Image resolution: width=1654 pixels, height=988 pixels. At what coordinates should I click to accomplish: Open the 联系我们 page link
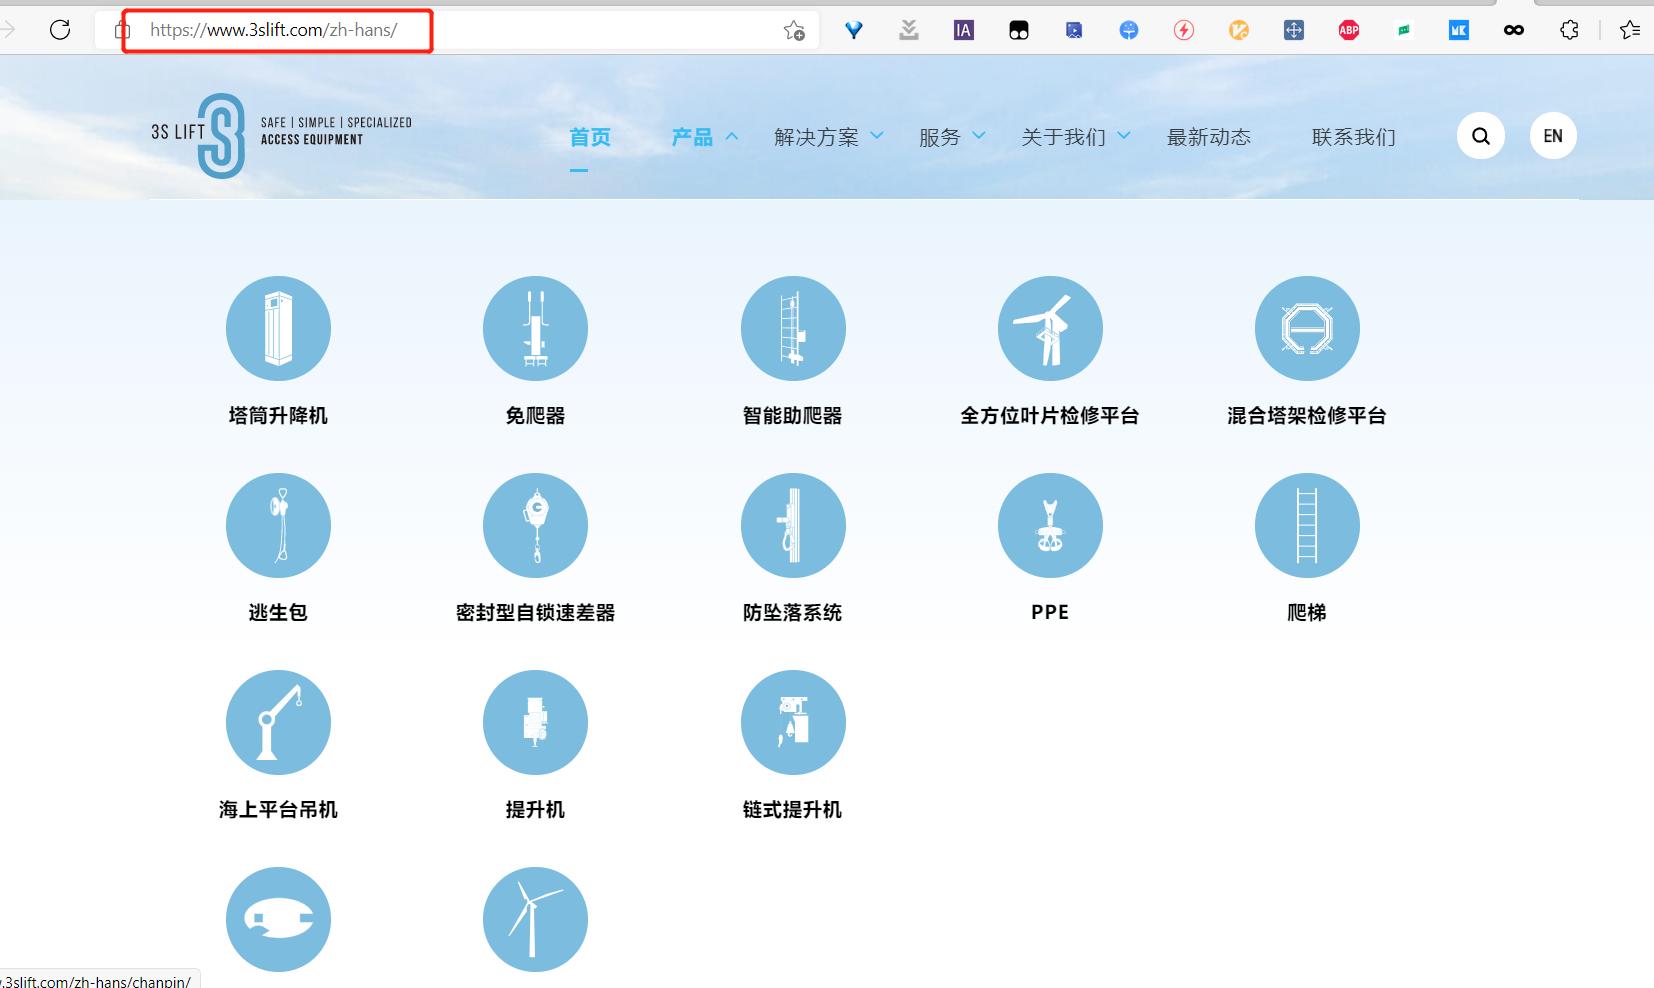click(x=1353, y=137)
